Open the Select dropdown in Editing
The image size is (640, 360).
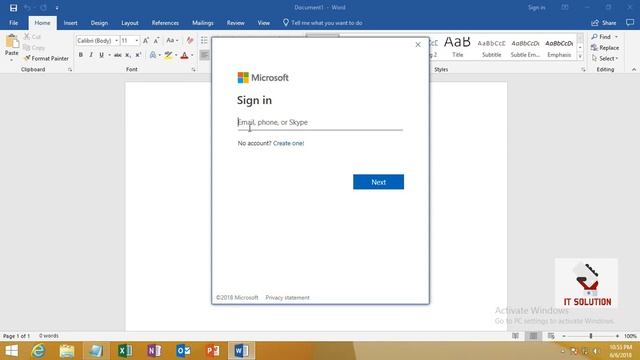[604, 58]
